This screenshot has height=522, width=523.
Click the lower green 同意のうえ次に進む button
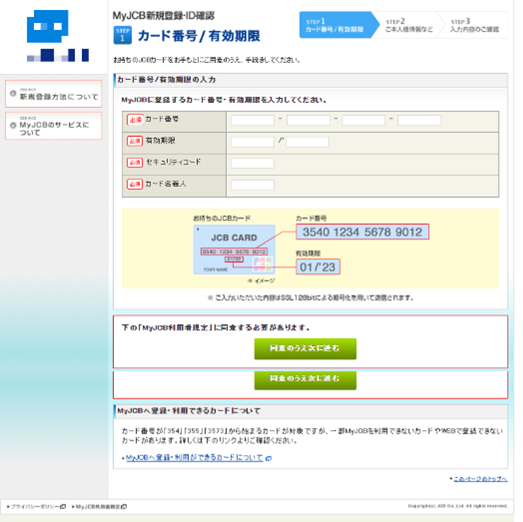click(305, 380)
